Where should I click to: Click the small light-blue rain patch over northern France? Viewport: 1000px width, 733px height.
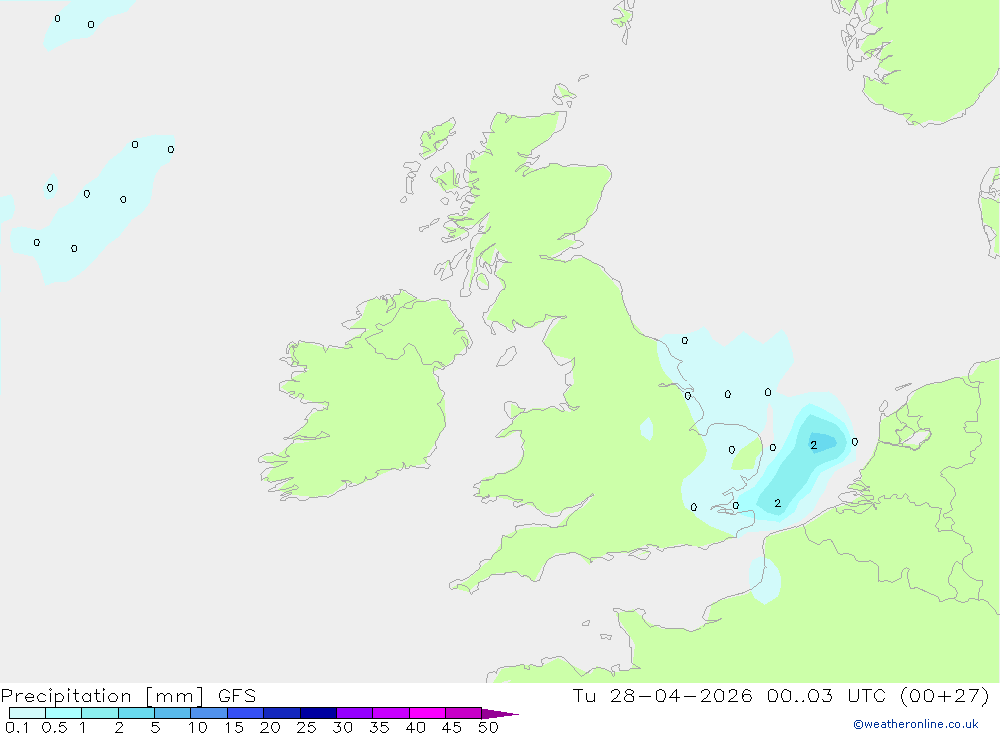point(765,580)
